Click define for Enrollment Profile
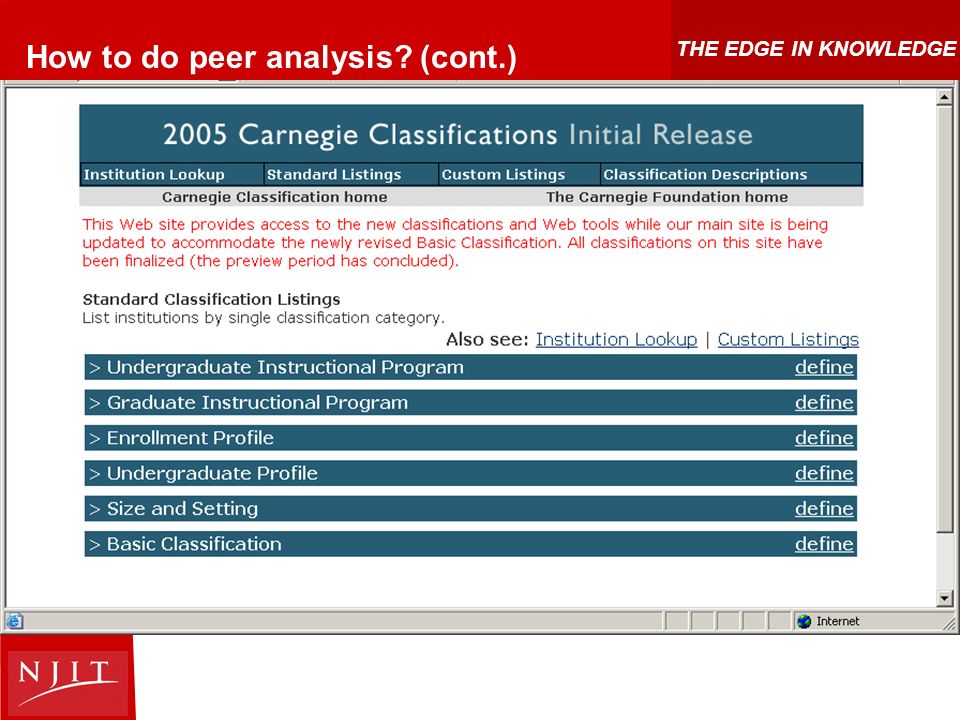This screenshot has width=960, height=720. [824, 438]
